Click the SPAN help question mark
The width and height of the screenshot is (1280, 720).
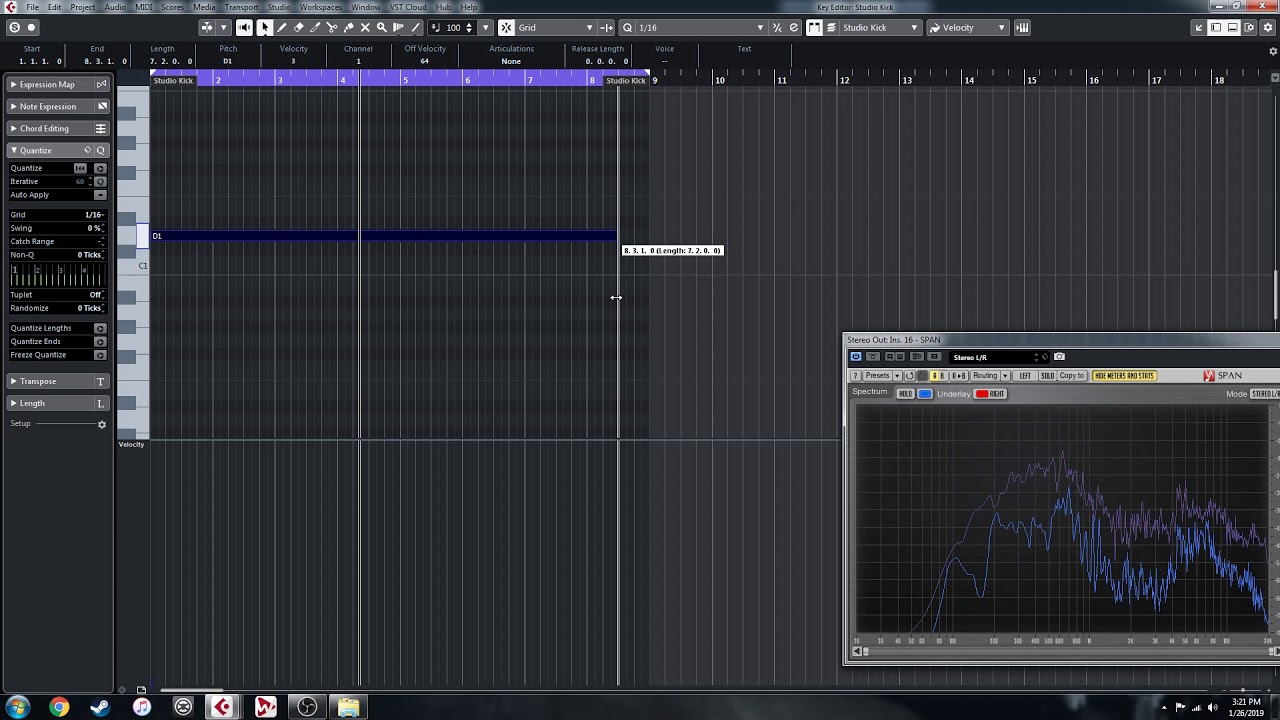(x=855, y=375)
